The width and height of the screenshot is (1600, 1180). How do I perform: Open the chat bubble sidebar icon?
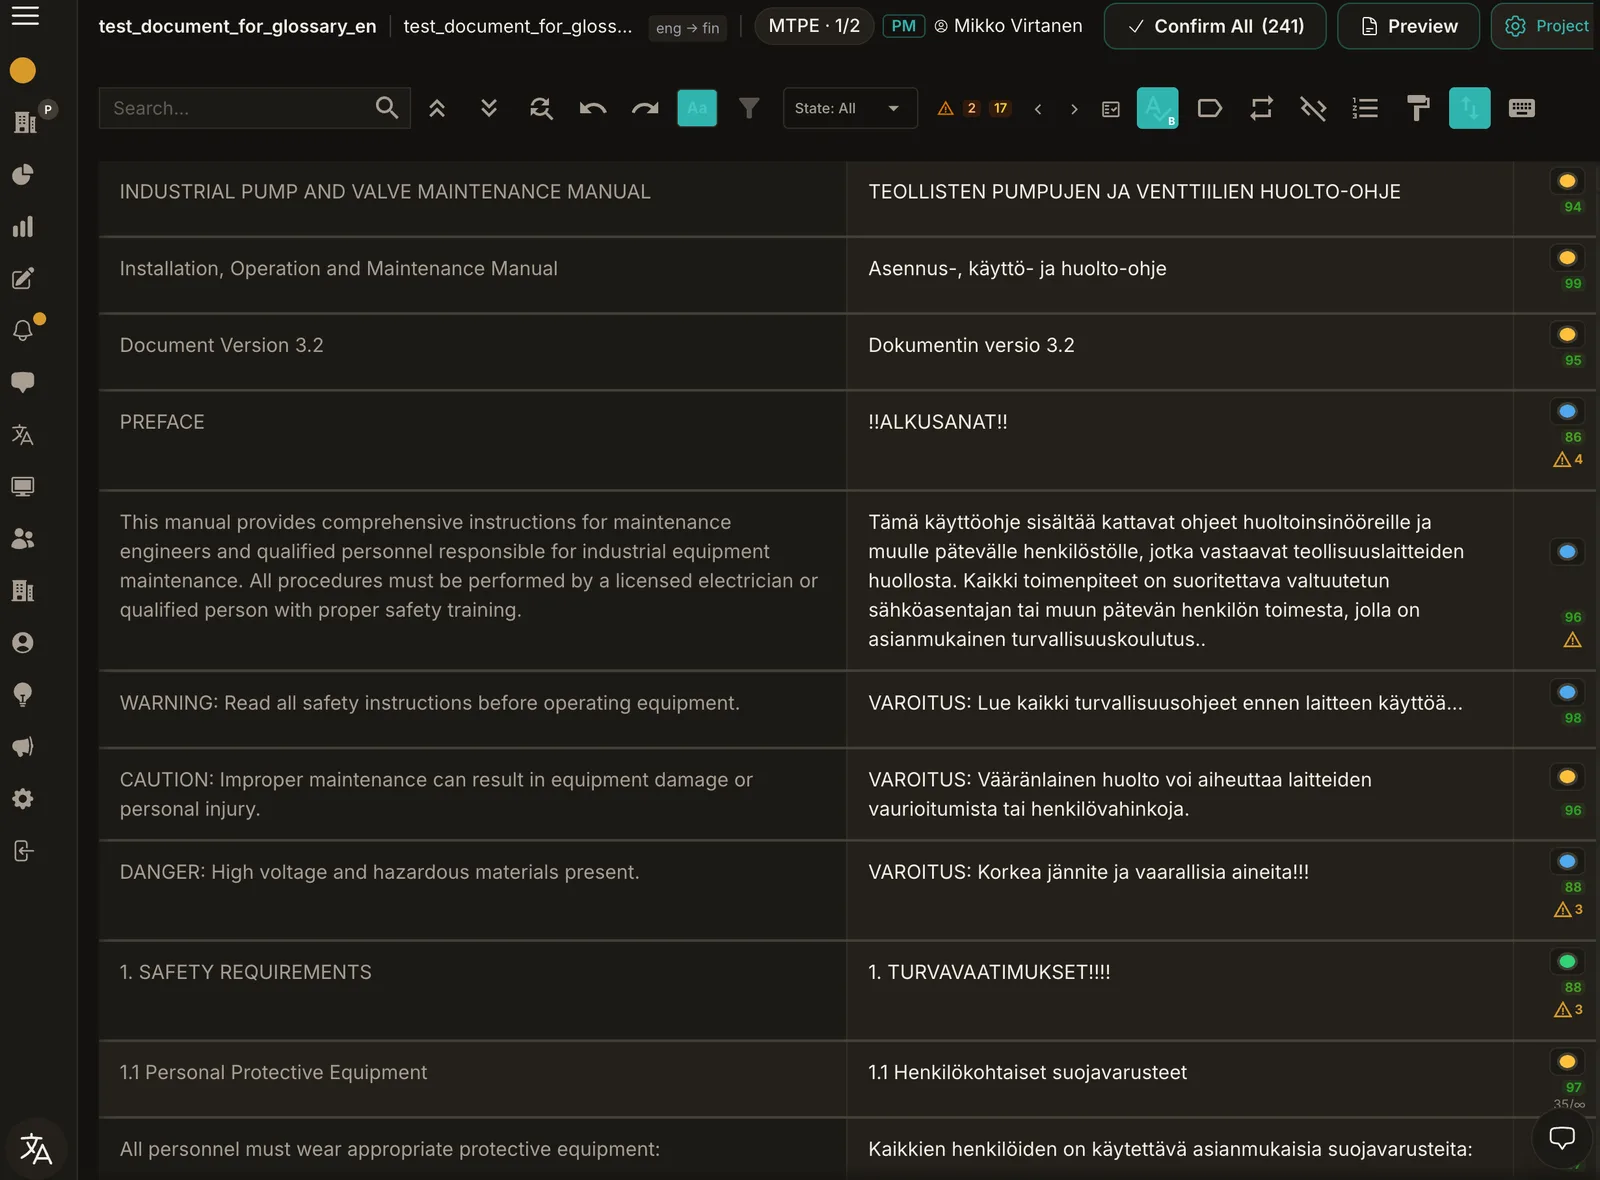(x=23, y=383)
